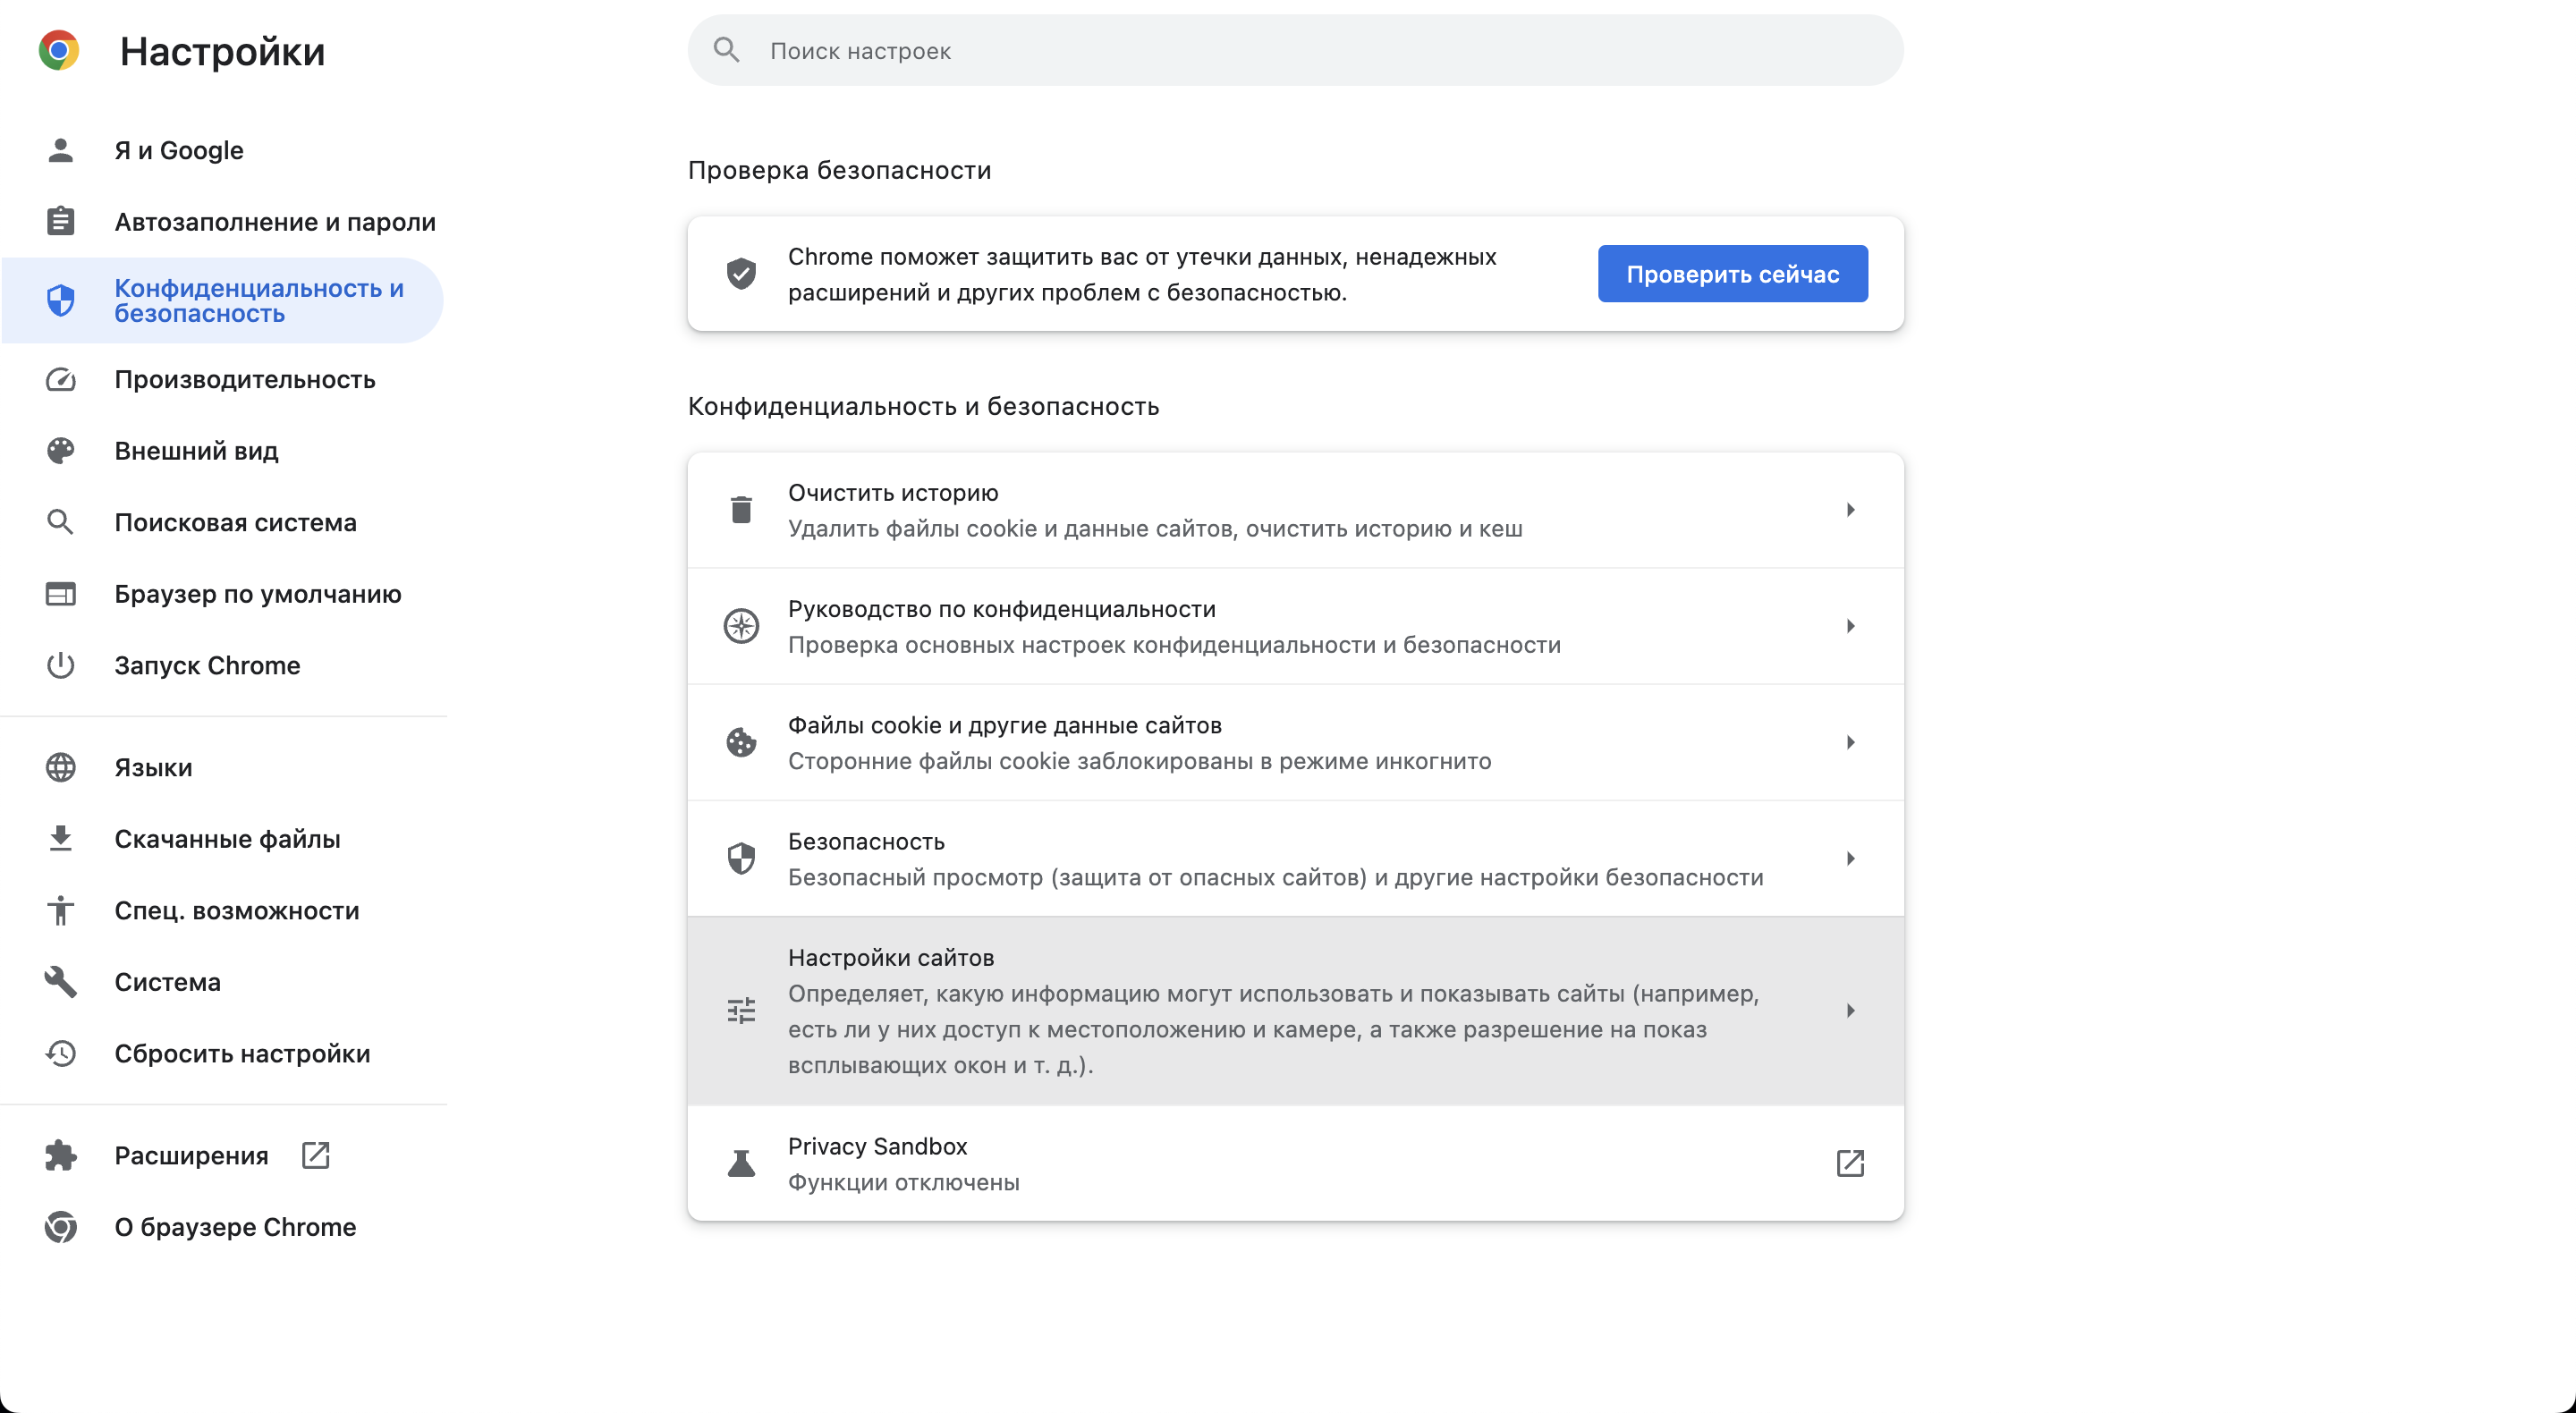
Task: Expand Руководство по конфиденциальности with arrow
Action: tap(1850, 626)
